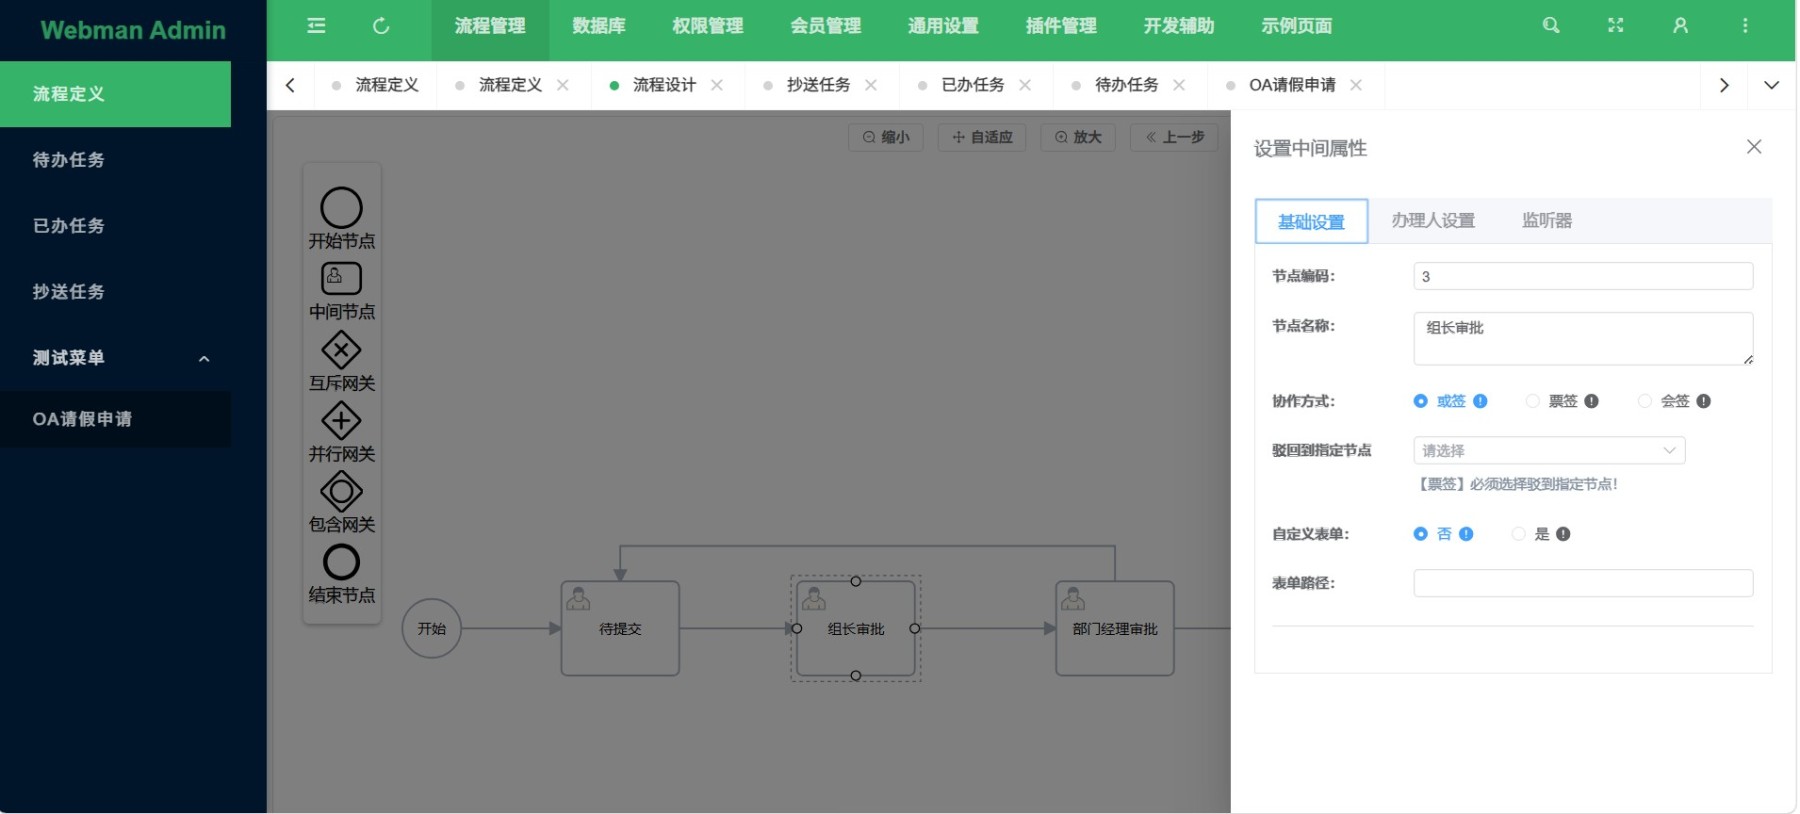The image size is (1800, 814).
Task: Click the 表单路径 input field
Action: [1582, 583]
